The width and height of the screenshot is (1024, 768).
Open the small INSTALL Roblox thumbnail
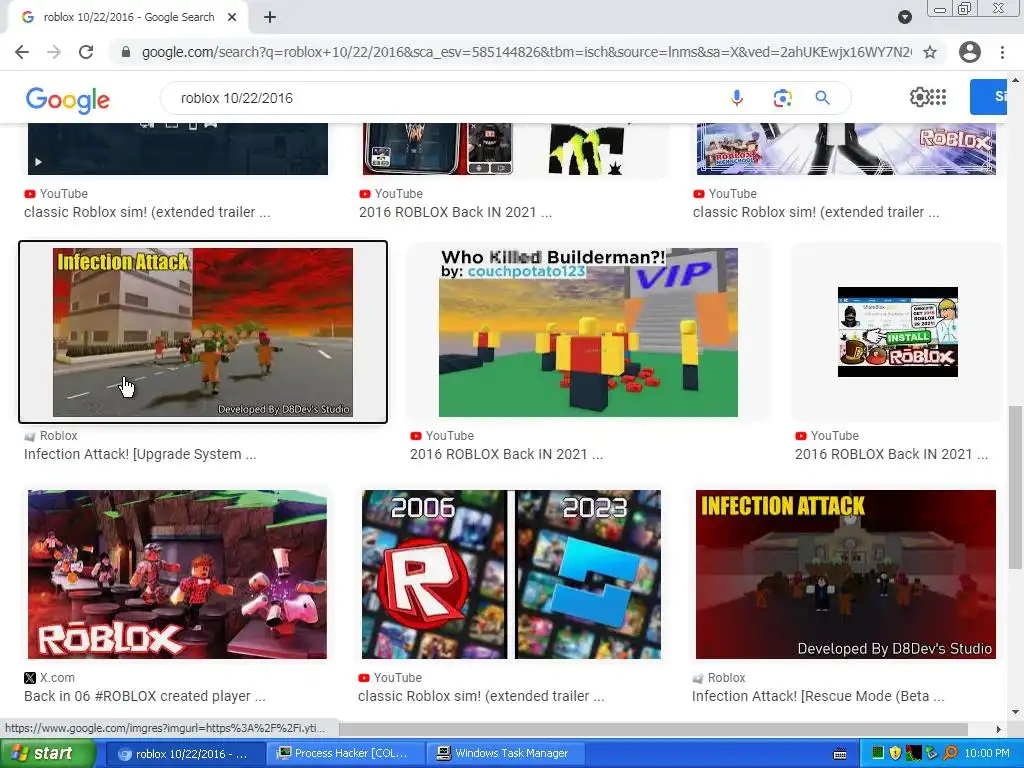(x=897, y=332)
